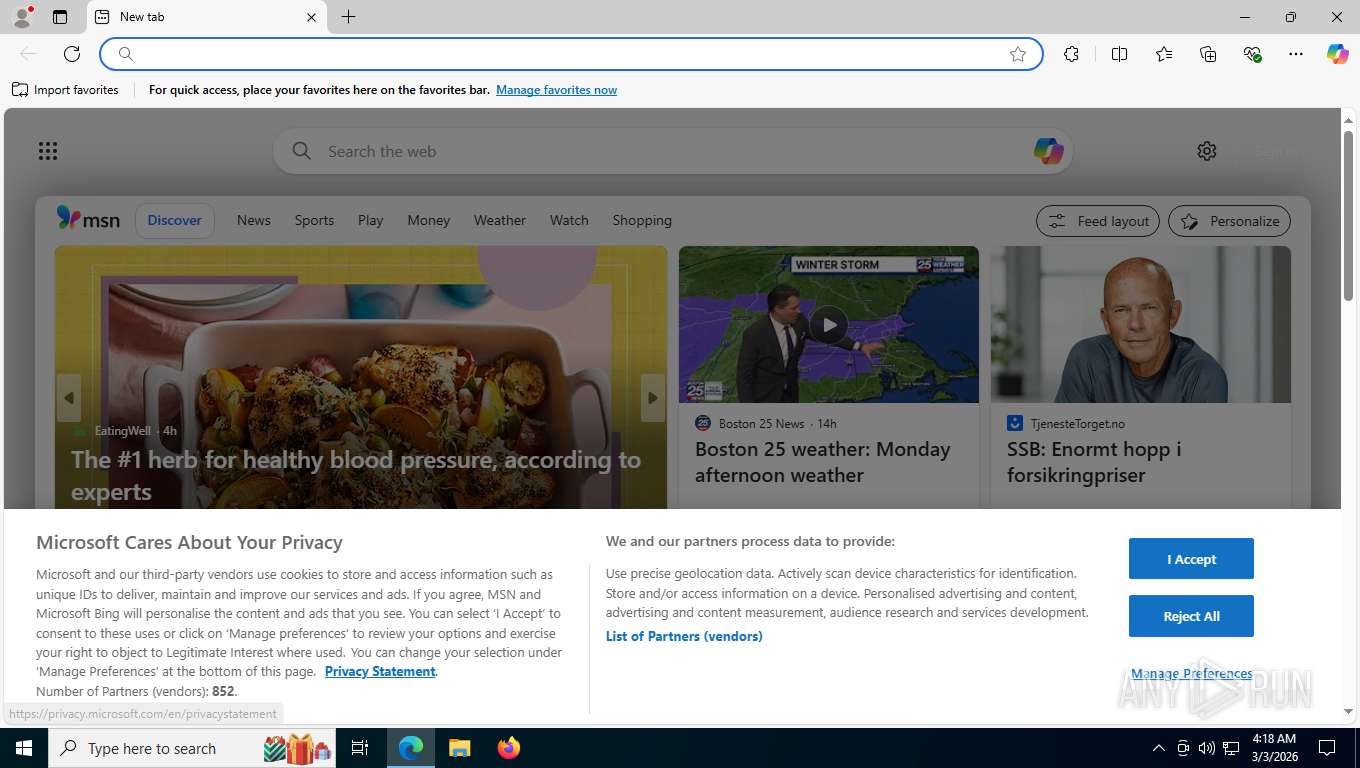Viewport: 1360px width, 768px height.
Task: Open the app launcher grid icon
Action: coord(48,151)
